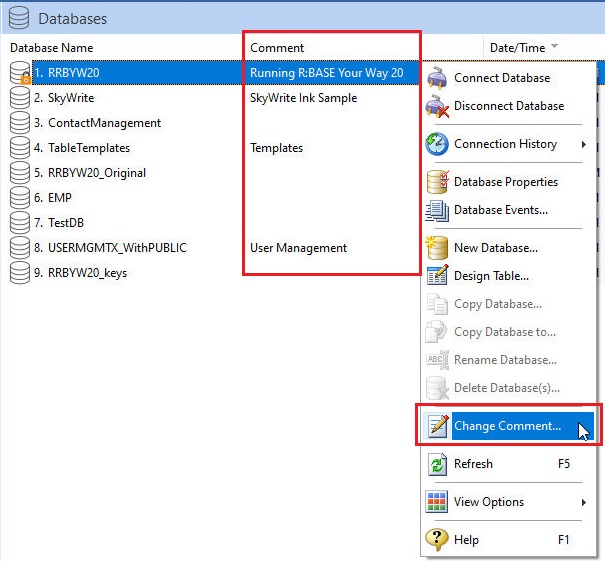
Task: Click the Help question mark icon
Action: pyautogui.click(x=436, y=539)
